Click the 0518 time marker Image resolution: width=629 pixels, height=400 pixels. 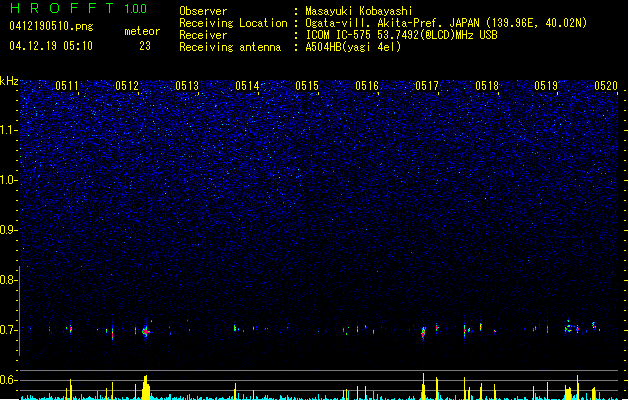(x=487, y=86)
